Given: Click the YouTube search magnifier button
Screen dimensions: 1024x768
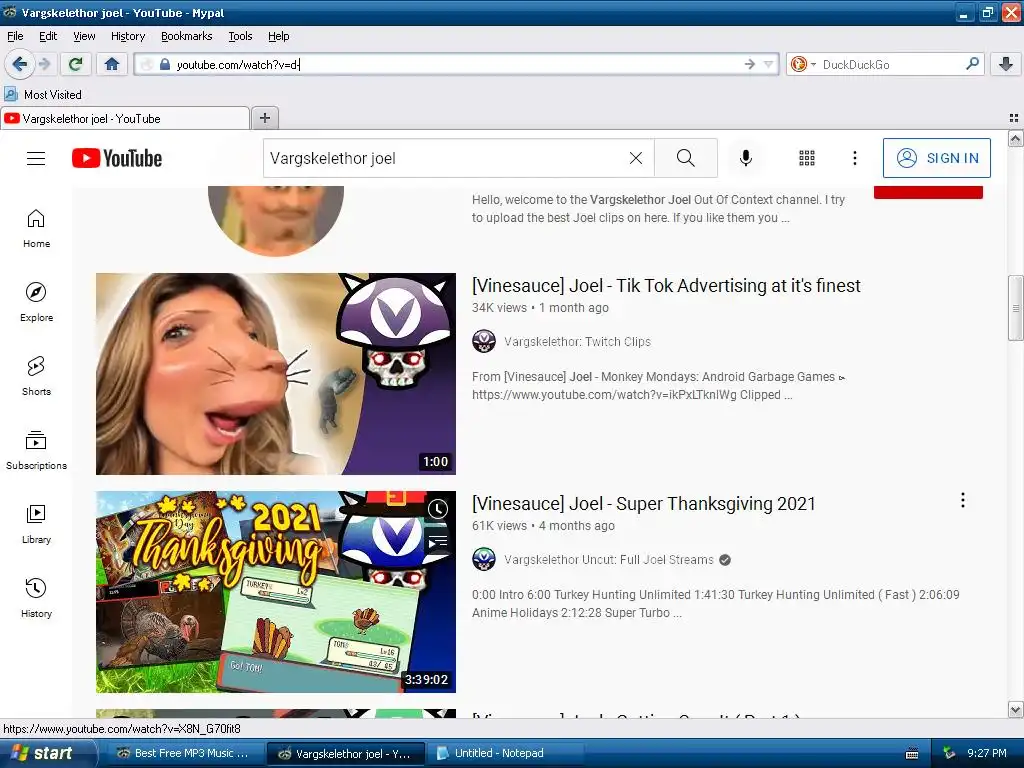Looking at the screenshot, I should [x=686, y=158].
